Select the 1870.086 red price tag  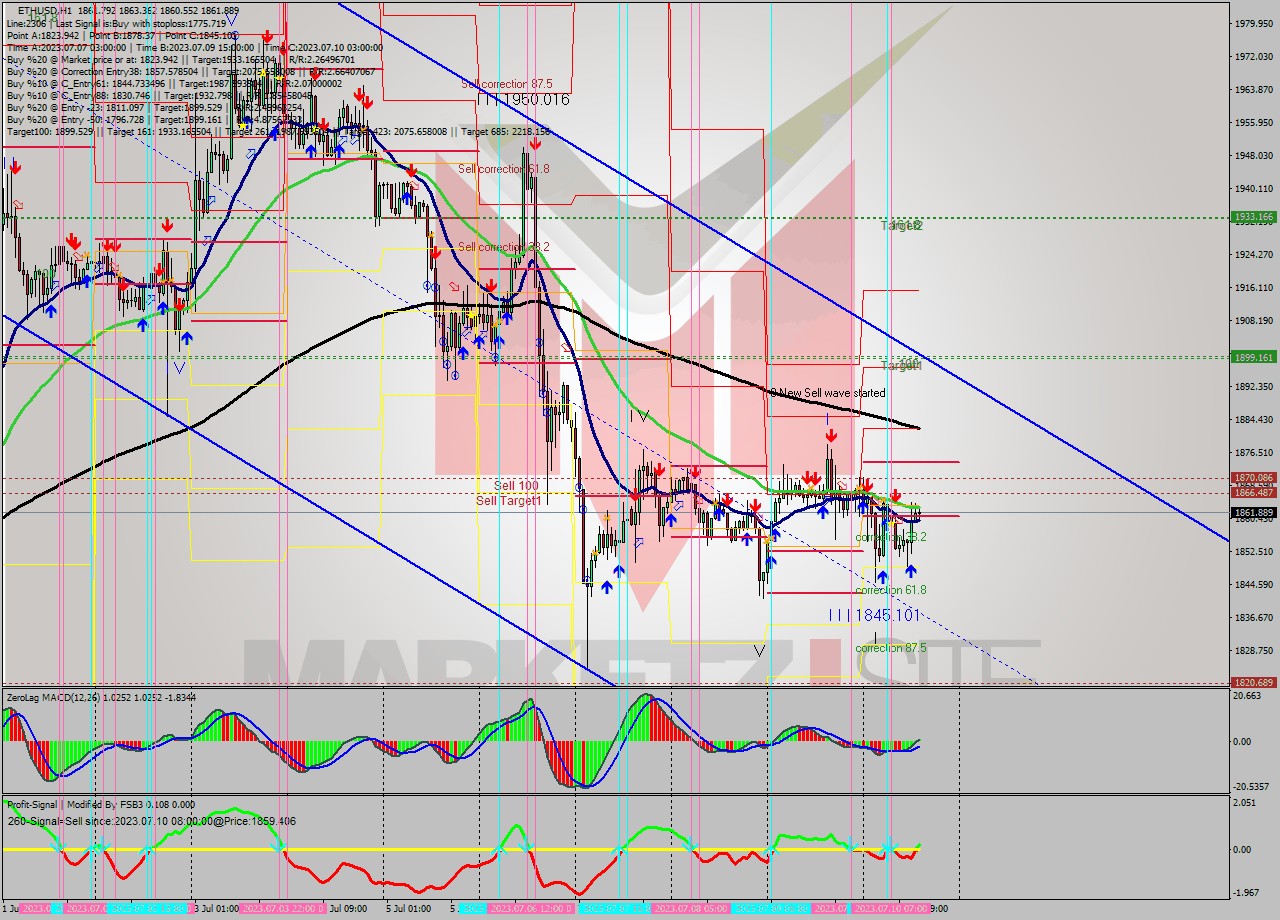tap(1252, 478)
